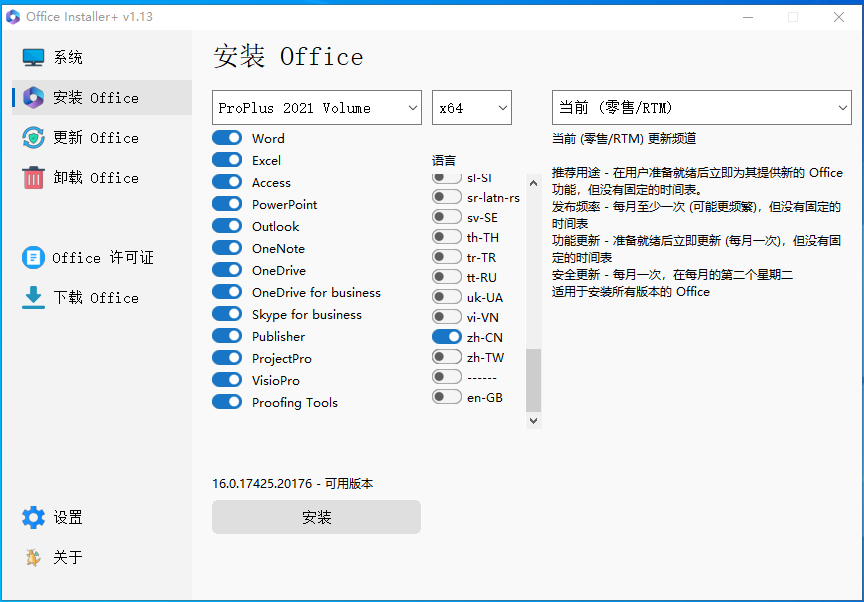Click the Uninstall Office trash icon
This screenshot has height=602, width=864.
(x=33, y=177)
